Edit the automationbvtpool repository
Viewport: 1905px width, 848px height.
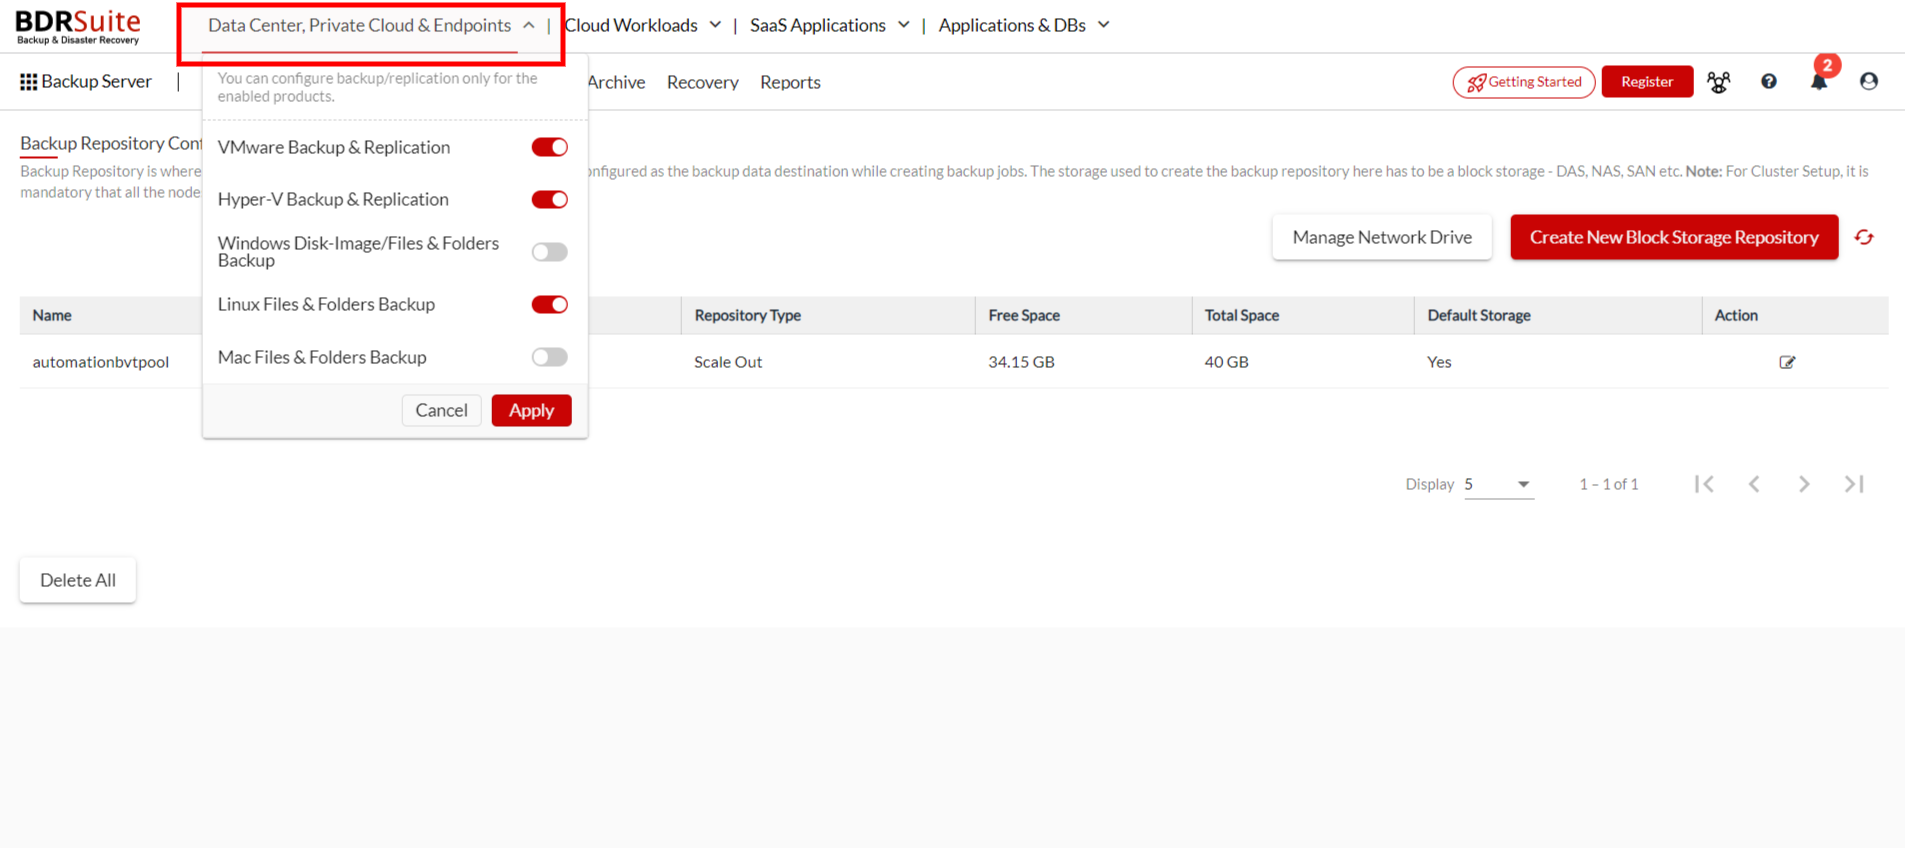[x=1787, y=362]
